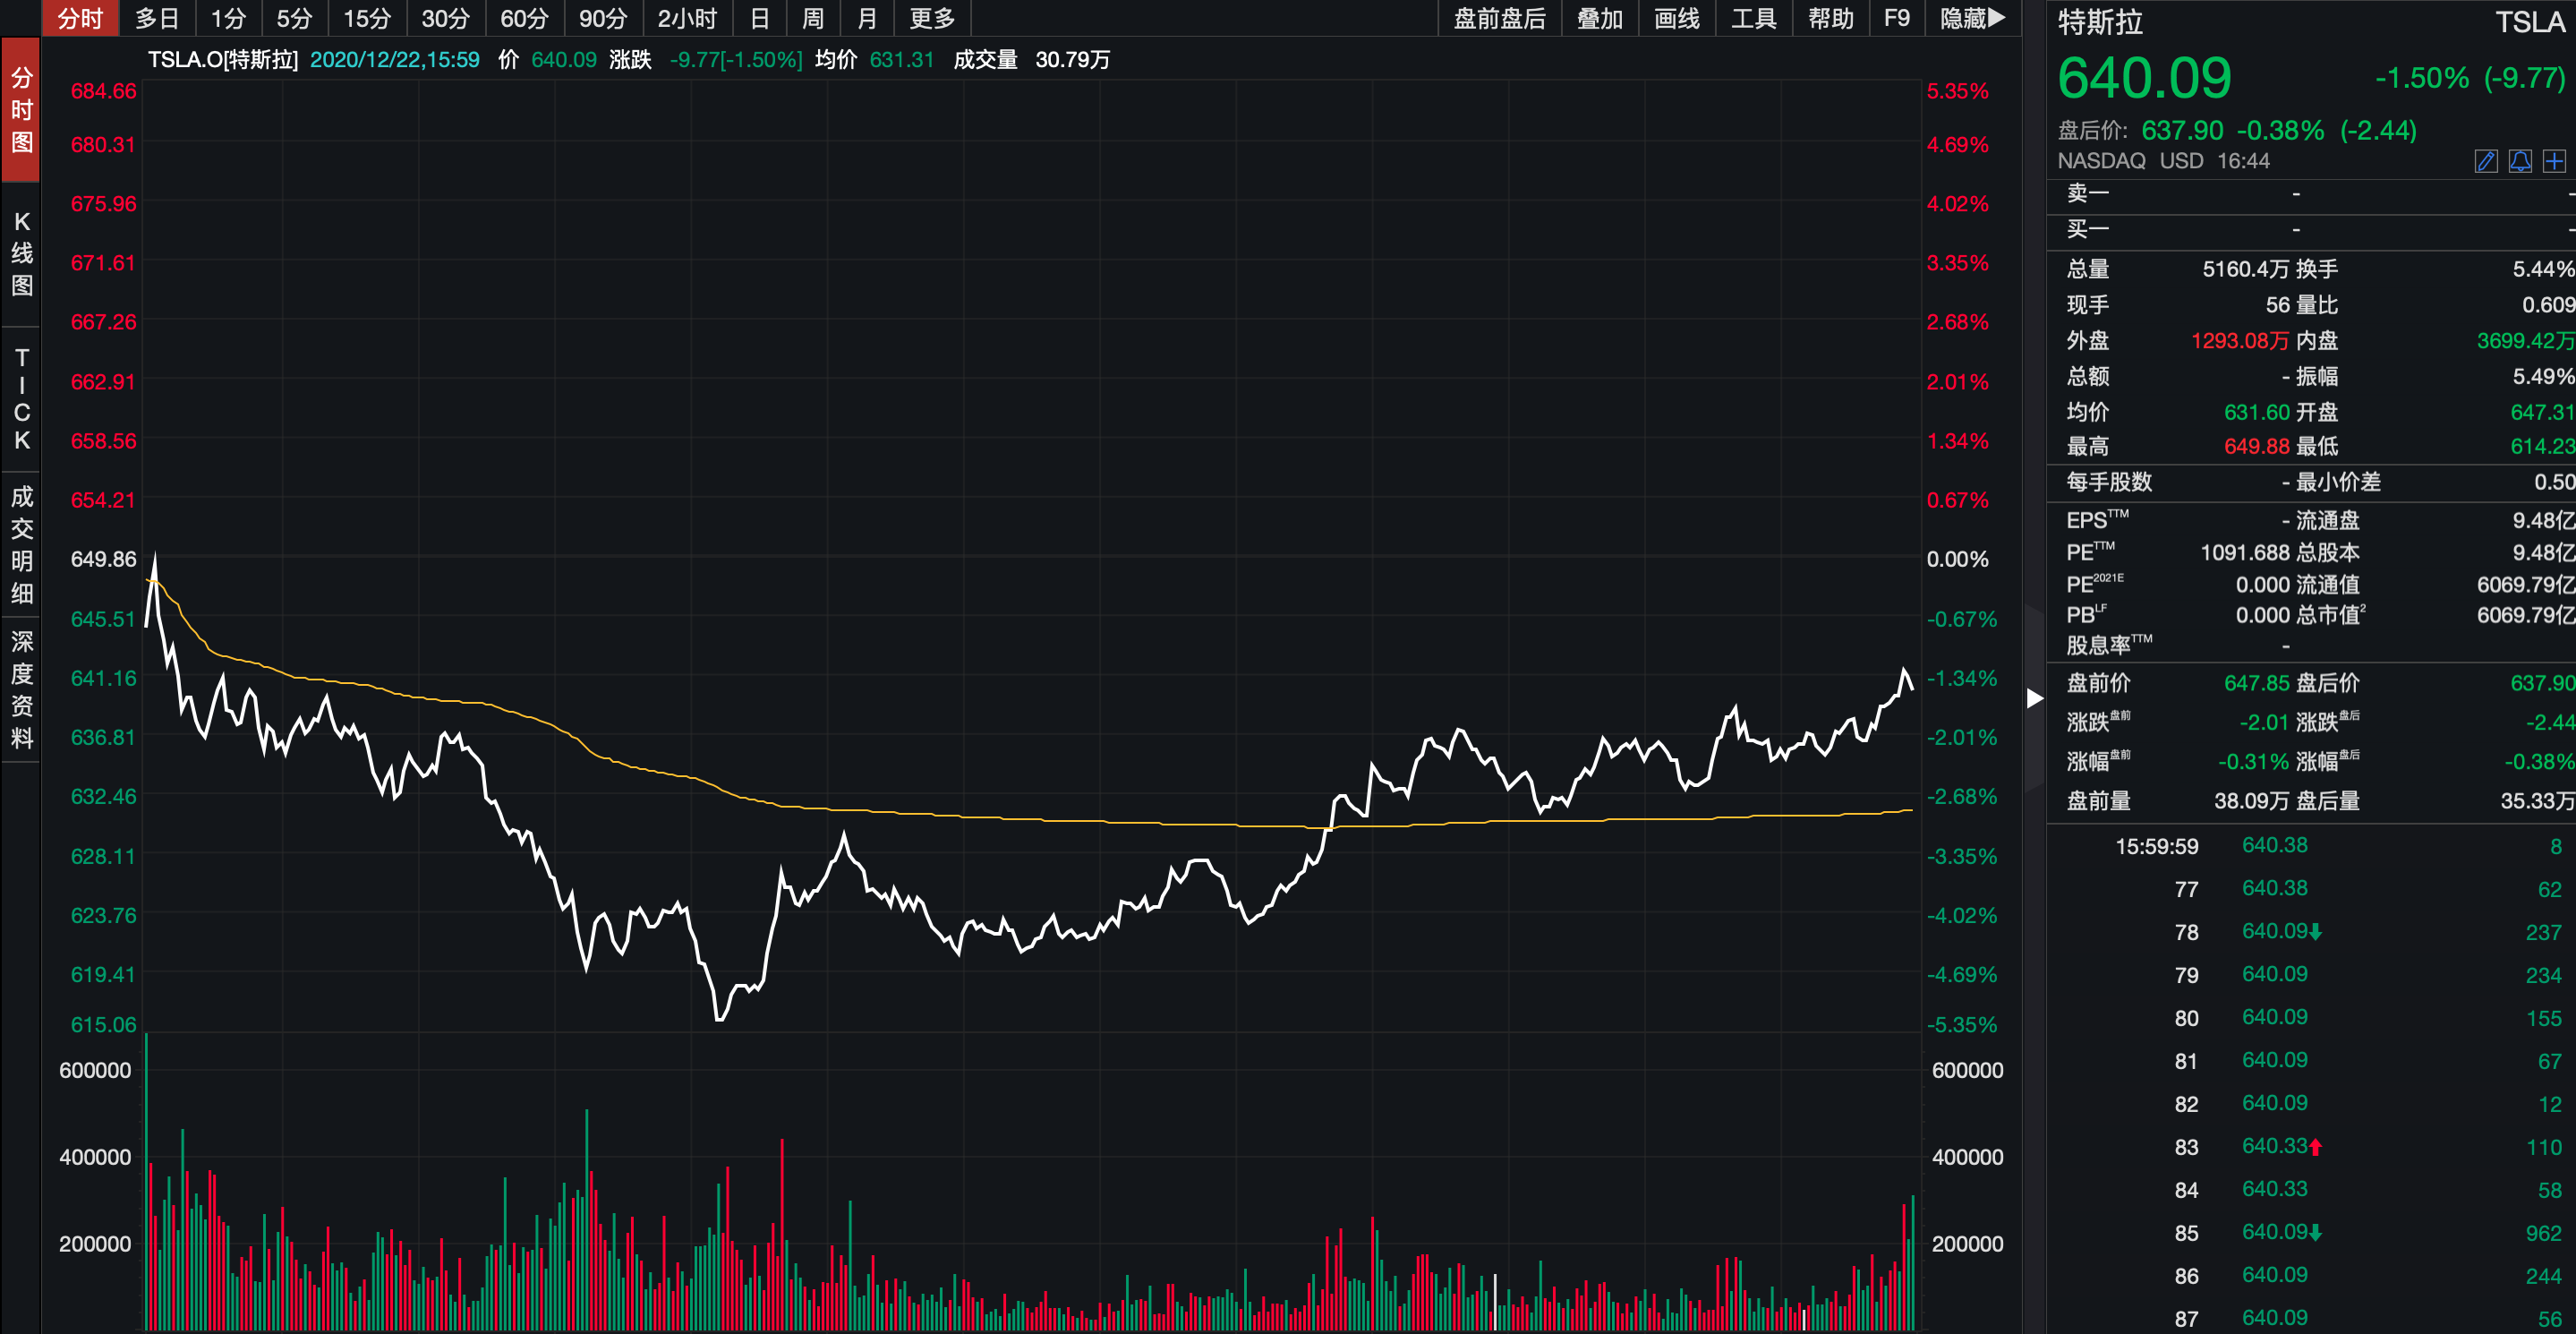Toggle the 隐藏 hide panel button
The image size is (2576, 1334).
click(1972, 18)
